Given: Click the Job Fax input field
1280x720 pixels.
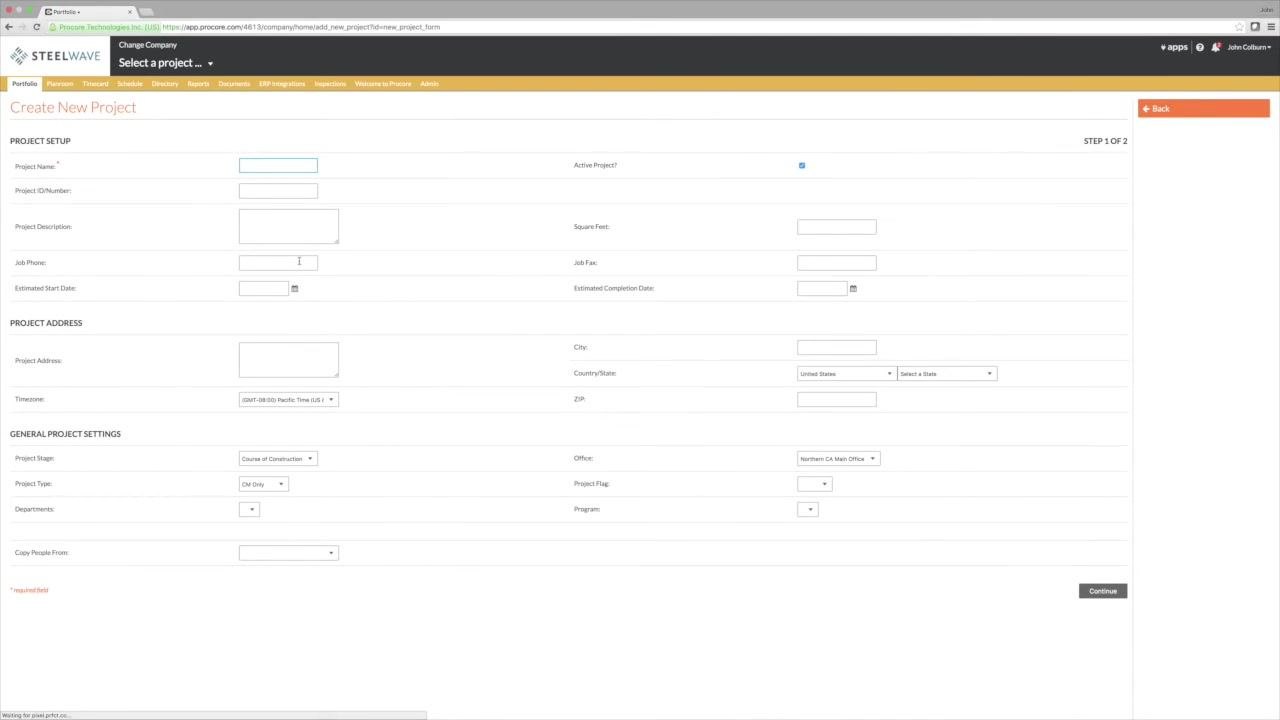Looking at the screenshot, I should 837,263.
